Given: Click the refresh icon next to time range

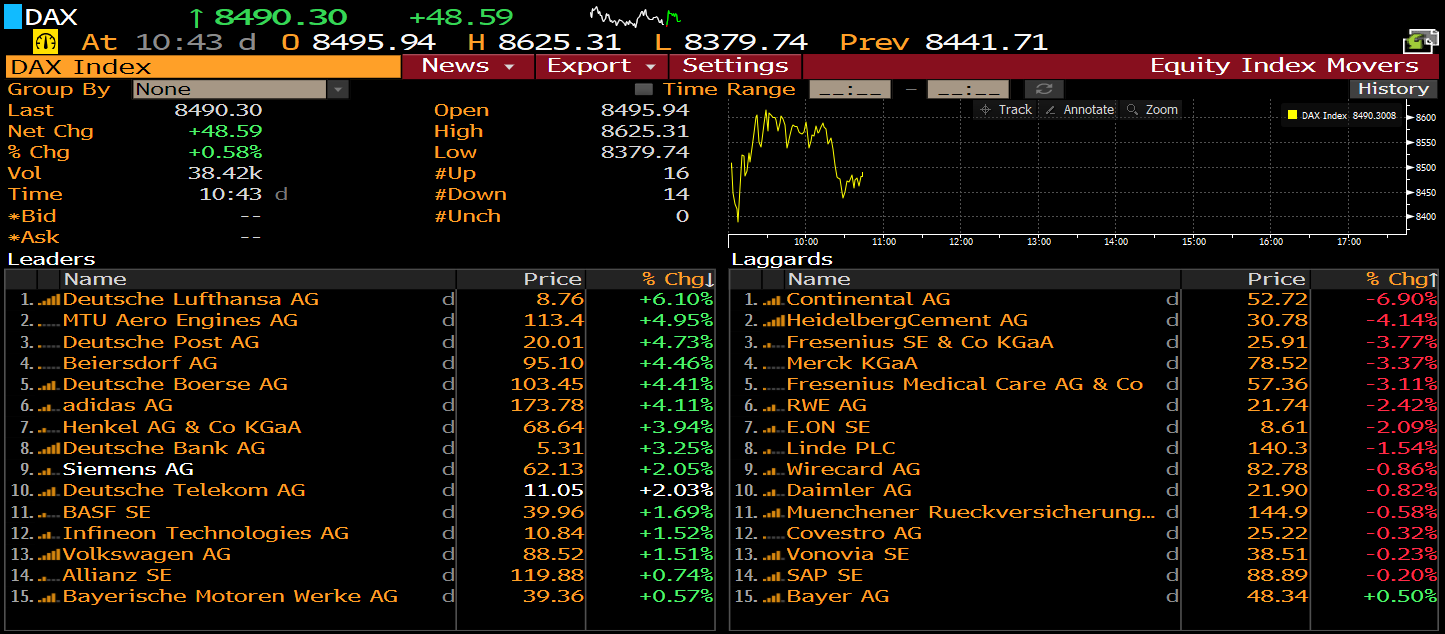Looking at the screenshot, I should pos(1043,89).
